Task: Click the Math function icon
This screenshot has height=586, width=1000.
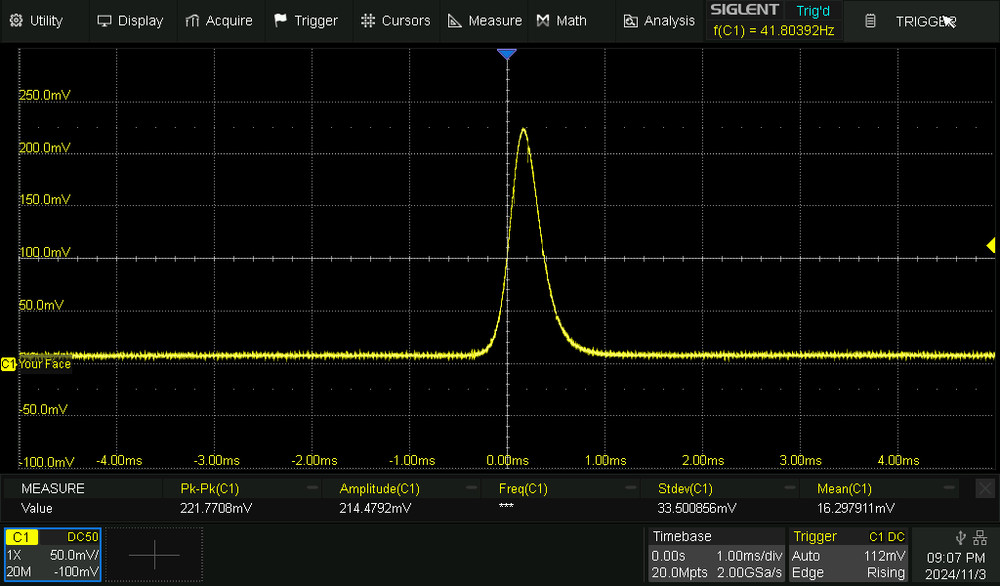Action: 542,20
